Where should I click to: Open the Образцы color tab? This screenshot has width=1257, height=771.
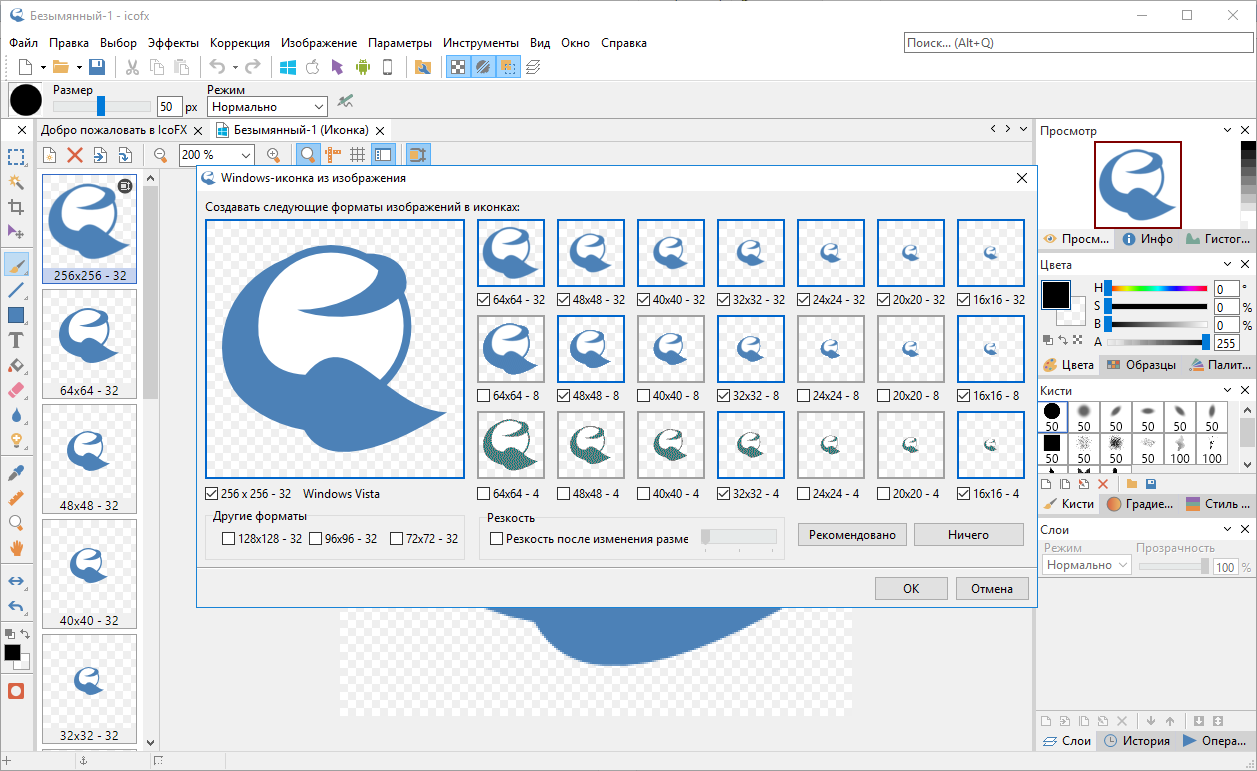pos(1141,365)
